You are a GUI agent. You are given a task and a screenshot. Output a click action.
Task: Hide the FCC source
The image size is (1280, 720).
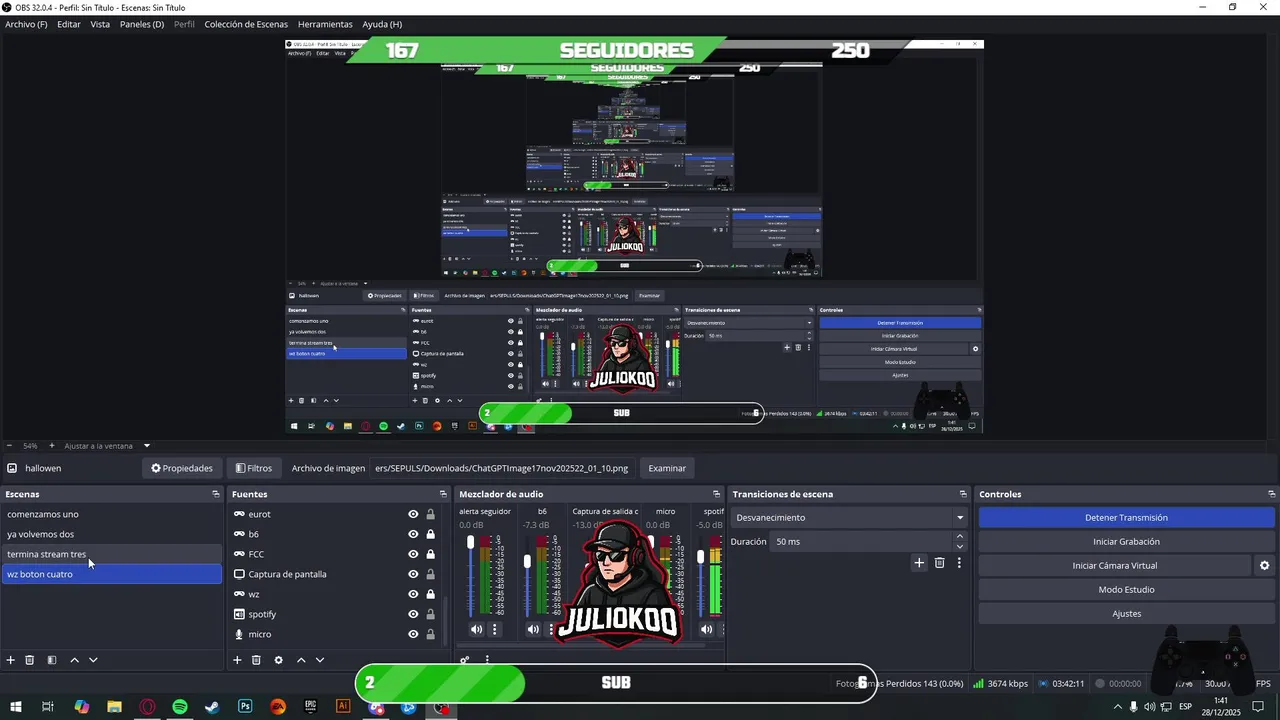[413, 554]
